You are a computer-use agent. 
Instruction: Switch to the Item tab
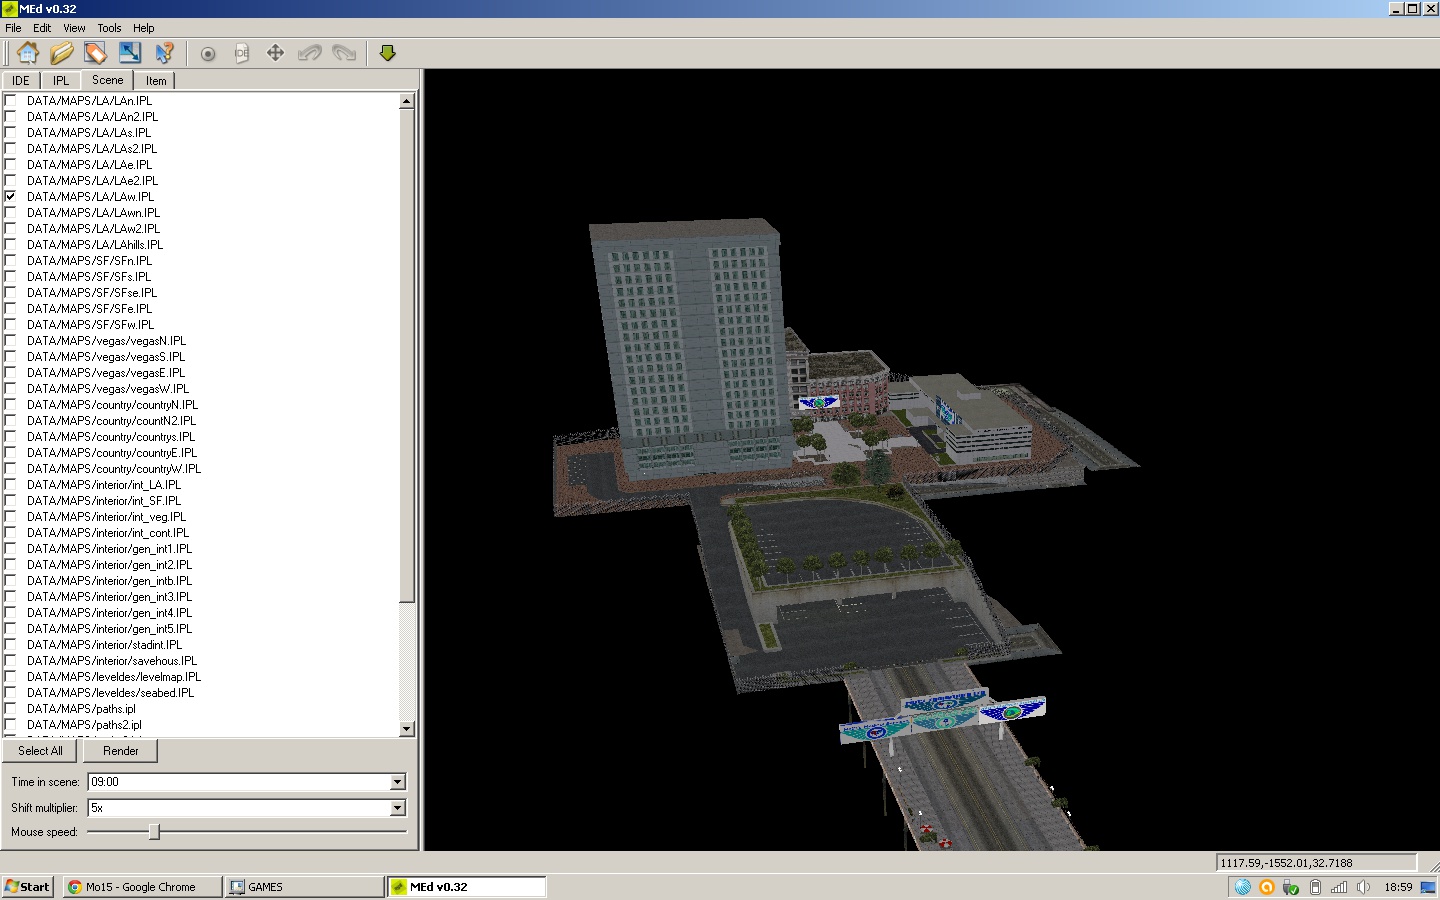(x=156, y=81)
